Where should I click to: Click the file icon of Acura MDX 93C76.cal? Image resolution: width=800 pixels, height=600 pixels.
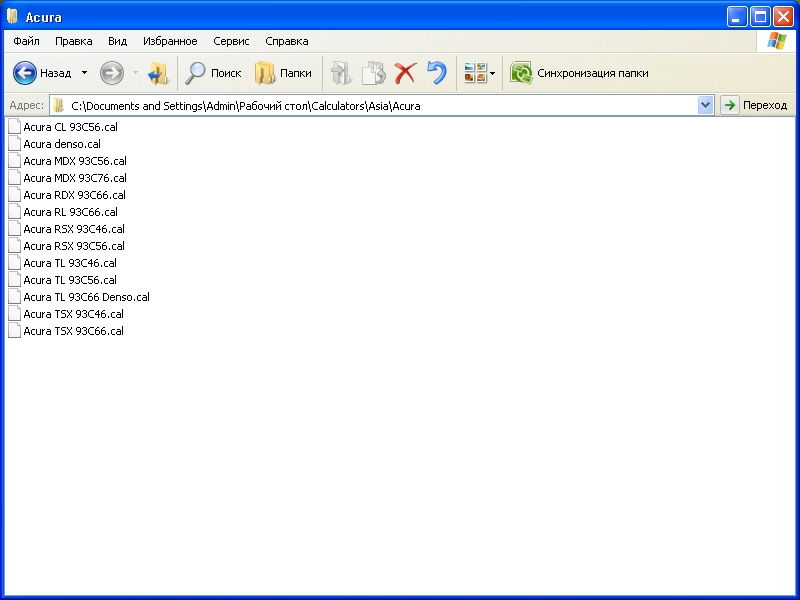15,178
